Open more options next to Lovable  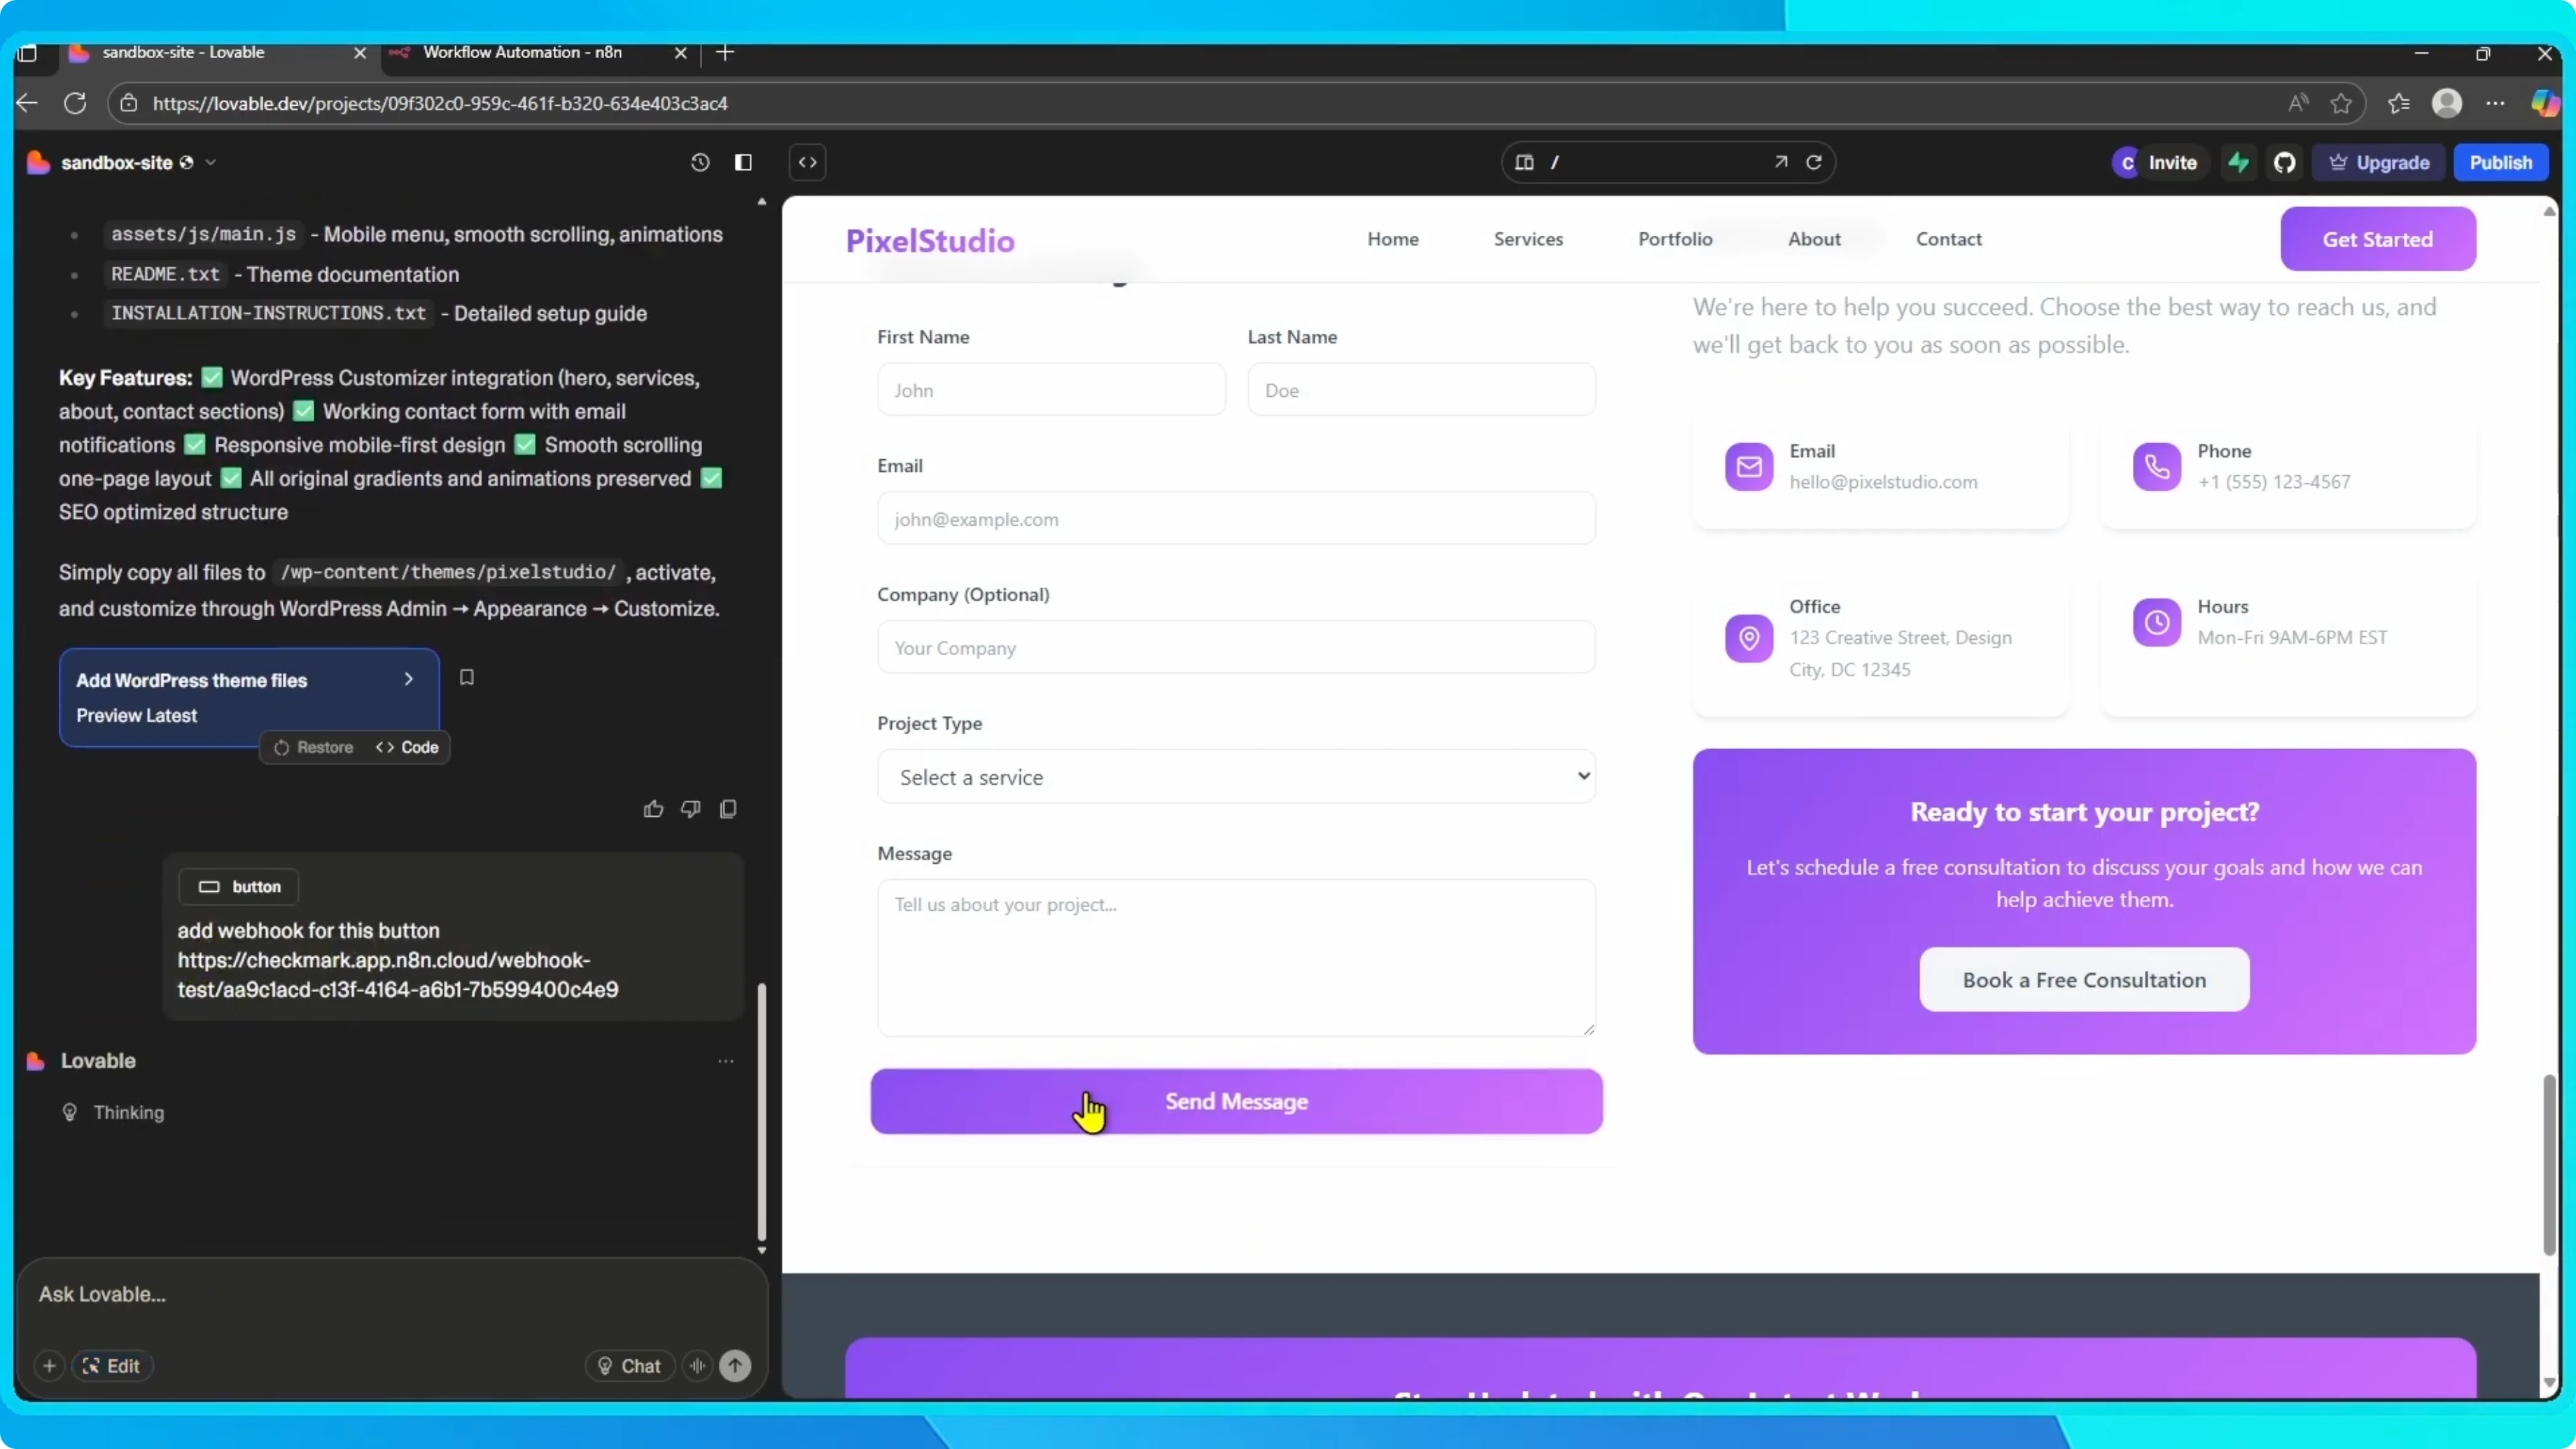(x=726, y=1061)
